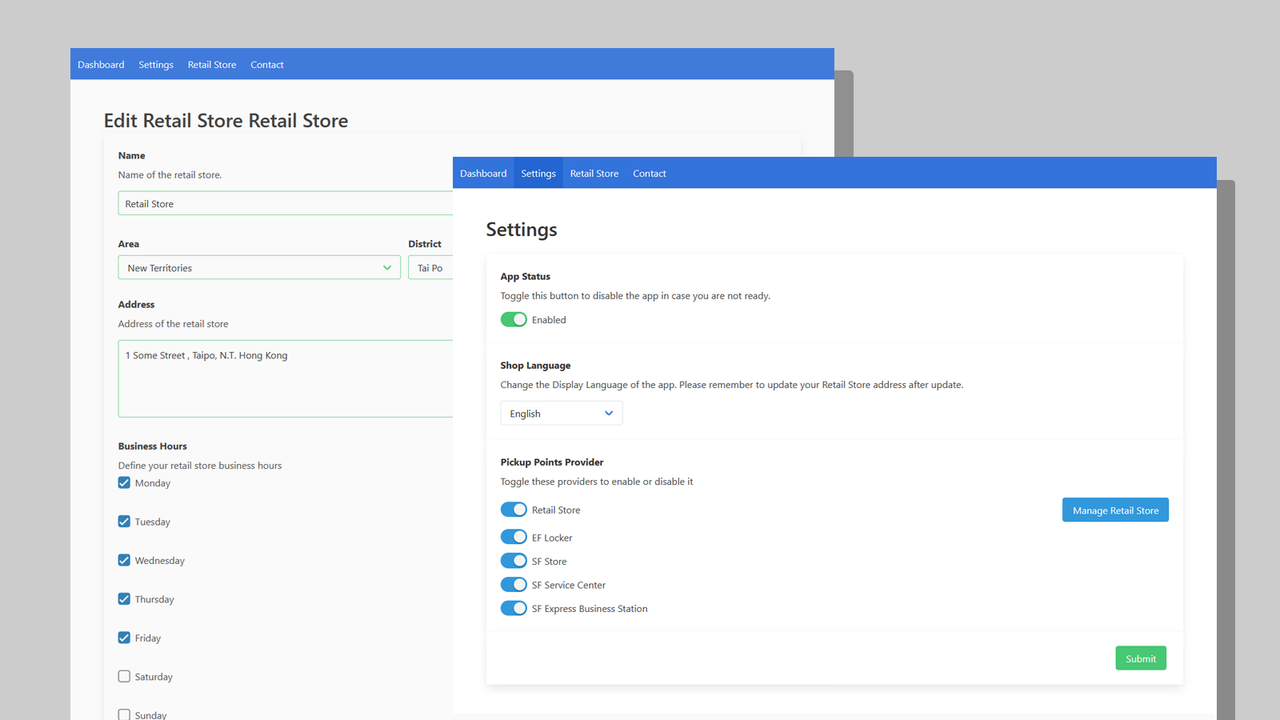Open the Shop Language dropdown
The image size is (1280, 720).
pos(561,412)
